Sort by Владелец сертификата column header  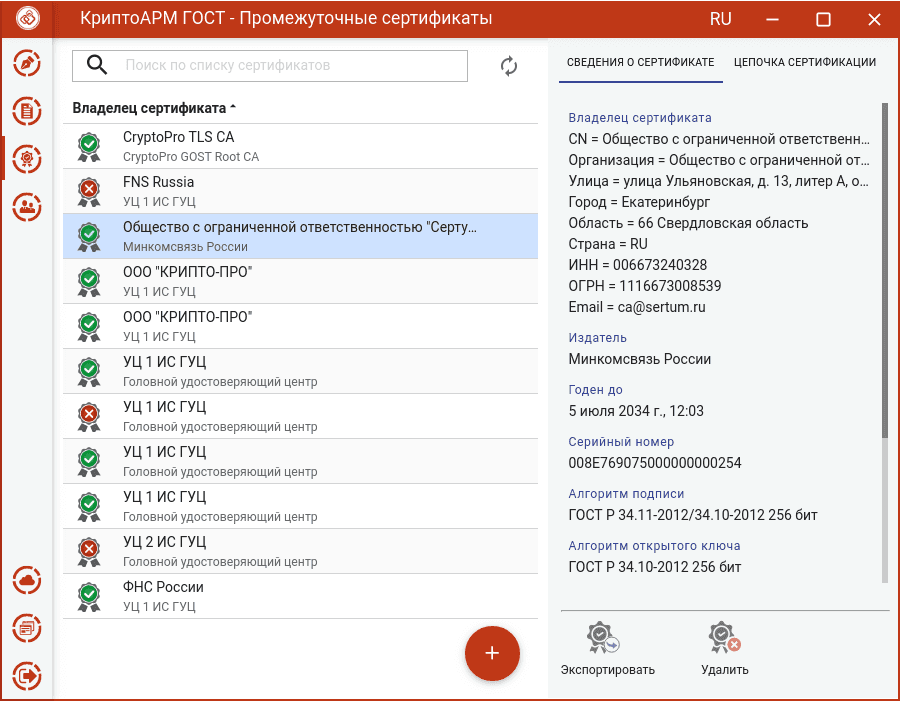(154, 108)
